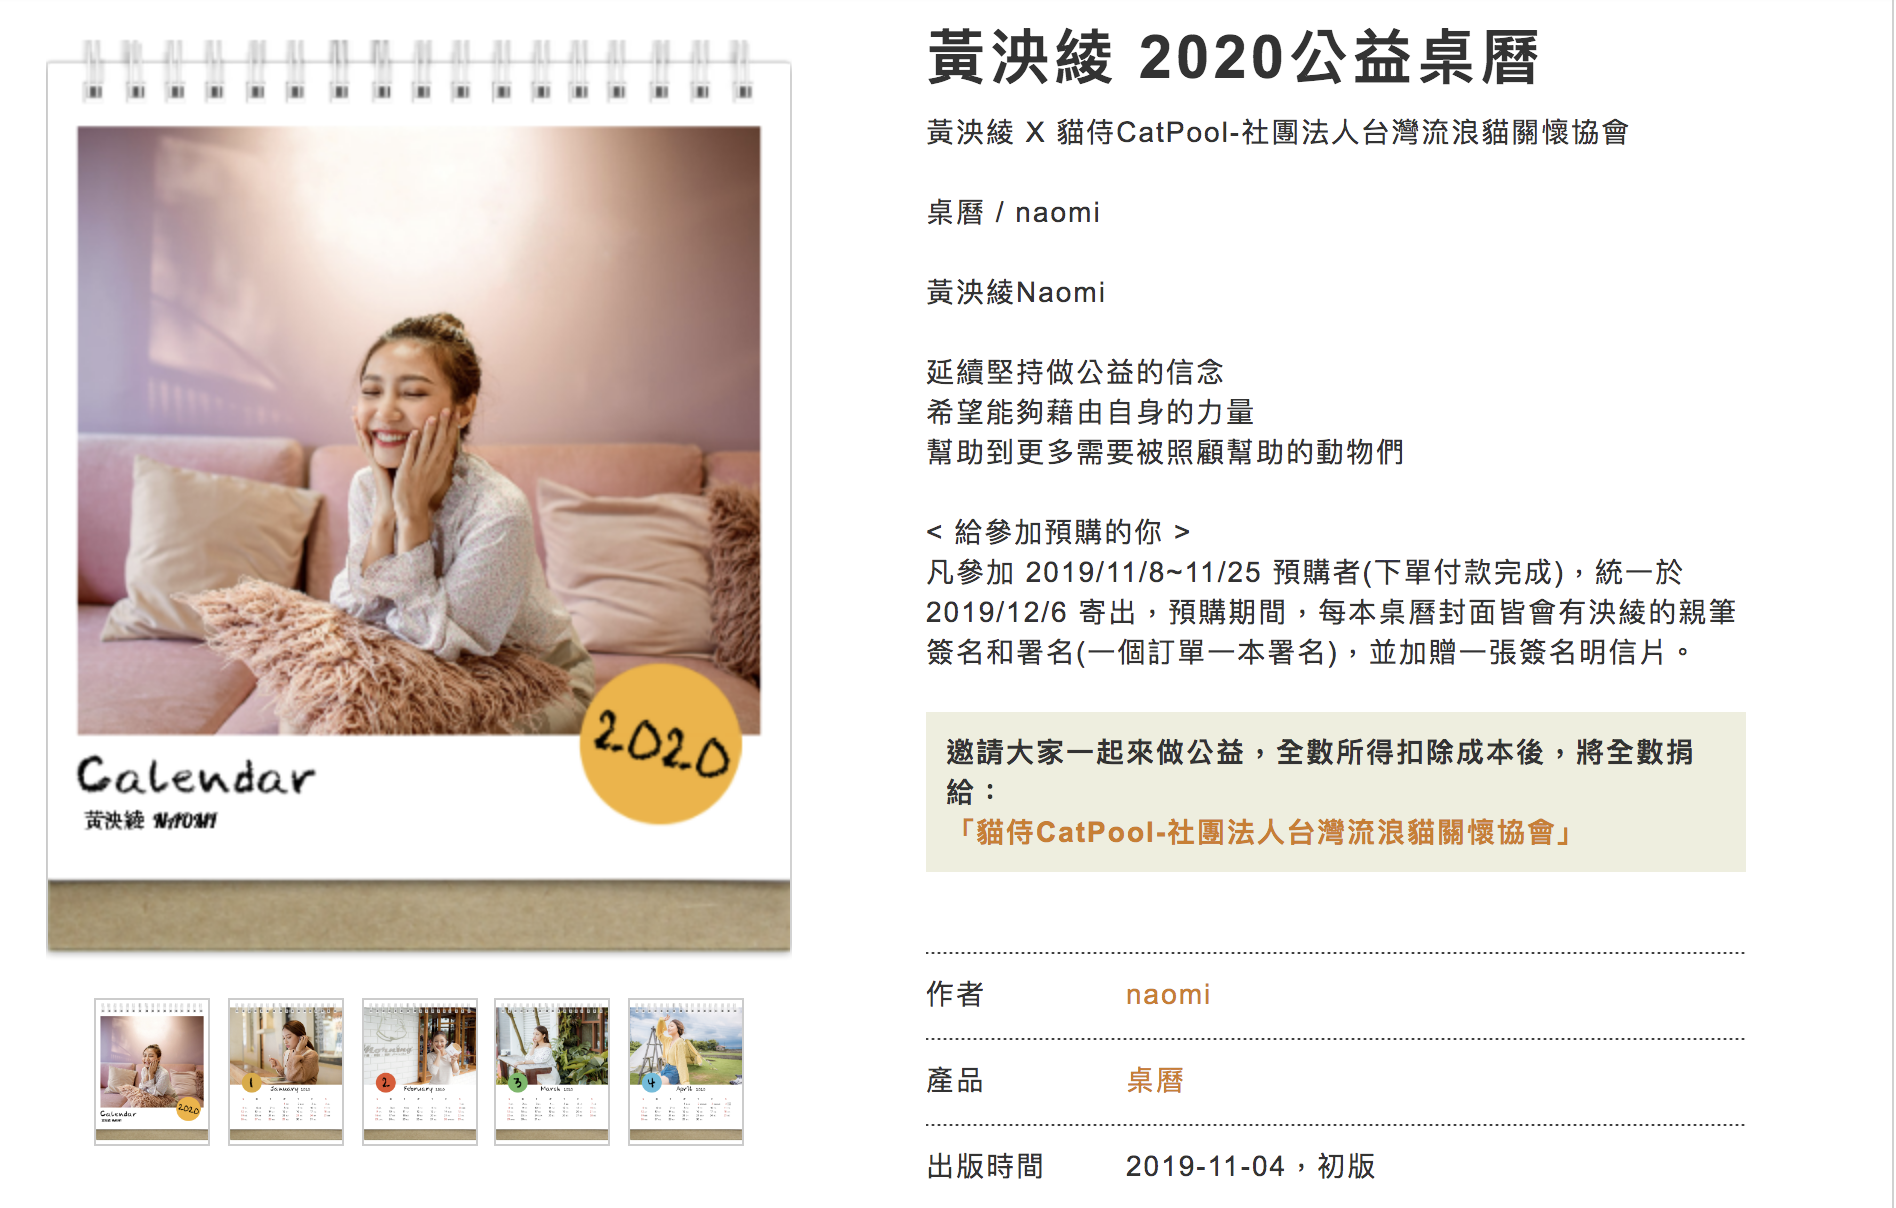Screen dimensions: 1896x1208
Task: Click the subtitle 黃泱綾 X 貓侍CatPool line
Action: pyautogui.click(x=1278, y=132)
